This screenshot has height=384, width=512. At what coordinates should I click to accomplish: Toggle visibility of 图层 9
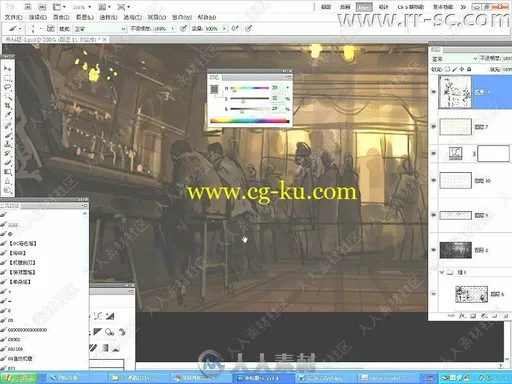click(x=433, y=215)
